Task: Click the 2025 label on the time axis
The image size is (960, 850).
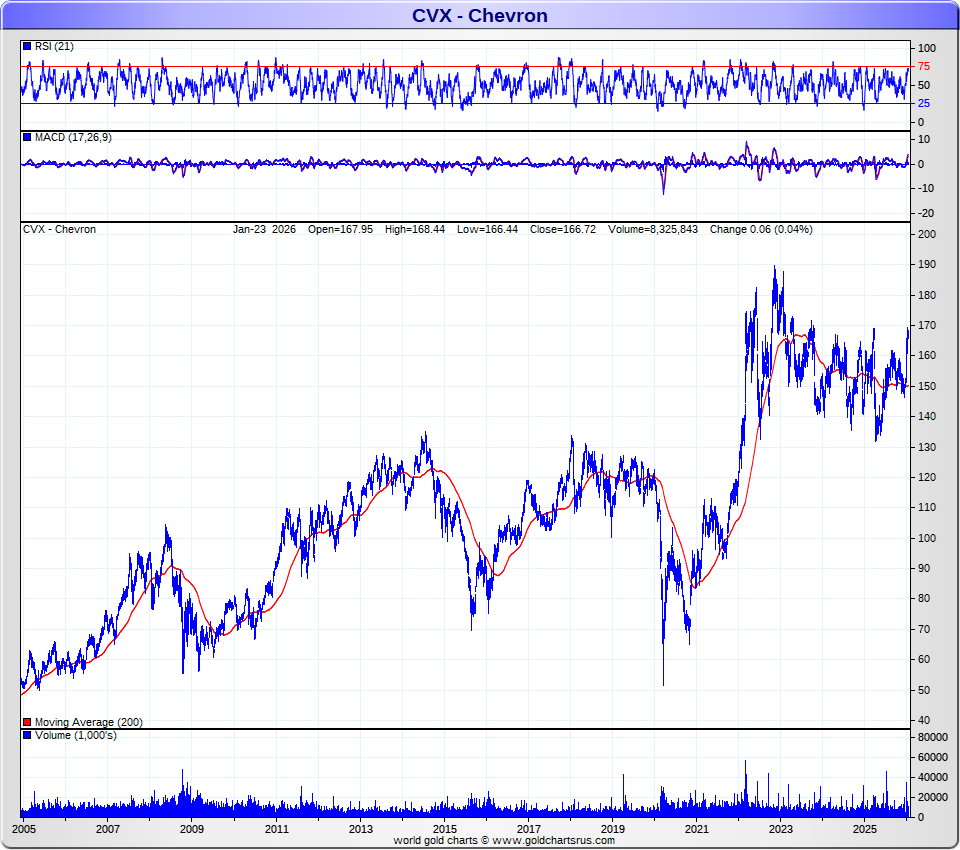Action: click(x=865, y=829)
